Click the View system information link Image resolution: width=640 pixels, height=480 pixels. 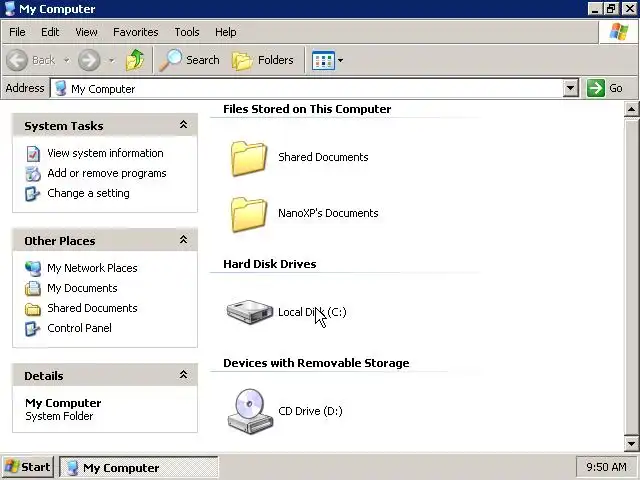pyautogui.click(x=105, y=153)
